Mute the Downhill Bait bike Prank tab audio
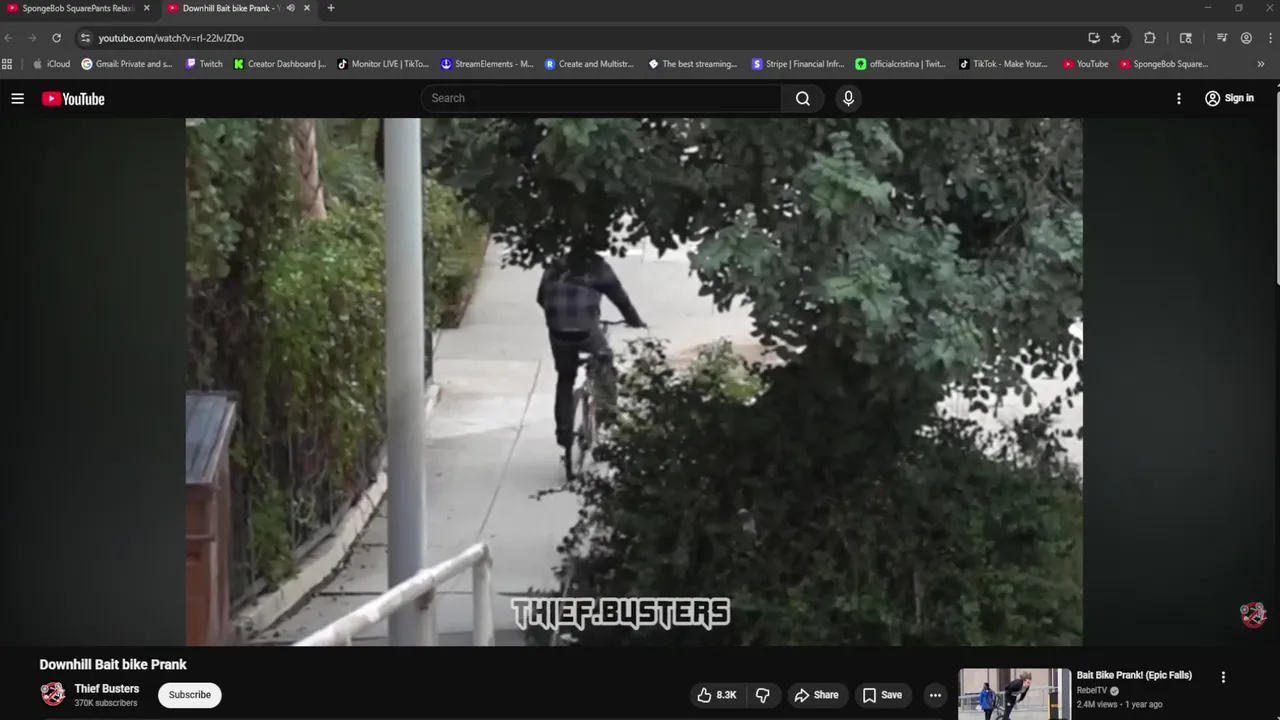The height and width of the screenshot is (720, 1280). pyautogui.click(x=290, y=8)
